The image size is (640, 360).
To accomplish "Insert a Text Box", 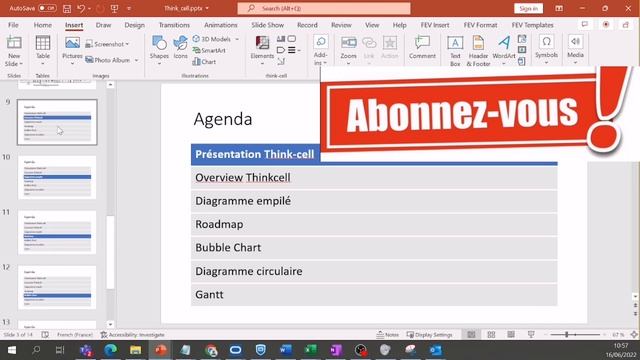I will (455, 51).
